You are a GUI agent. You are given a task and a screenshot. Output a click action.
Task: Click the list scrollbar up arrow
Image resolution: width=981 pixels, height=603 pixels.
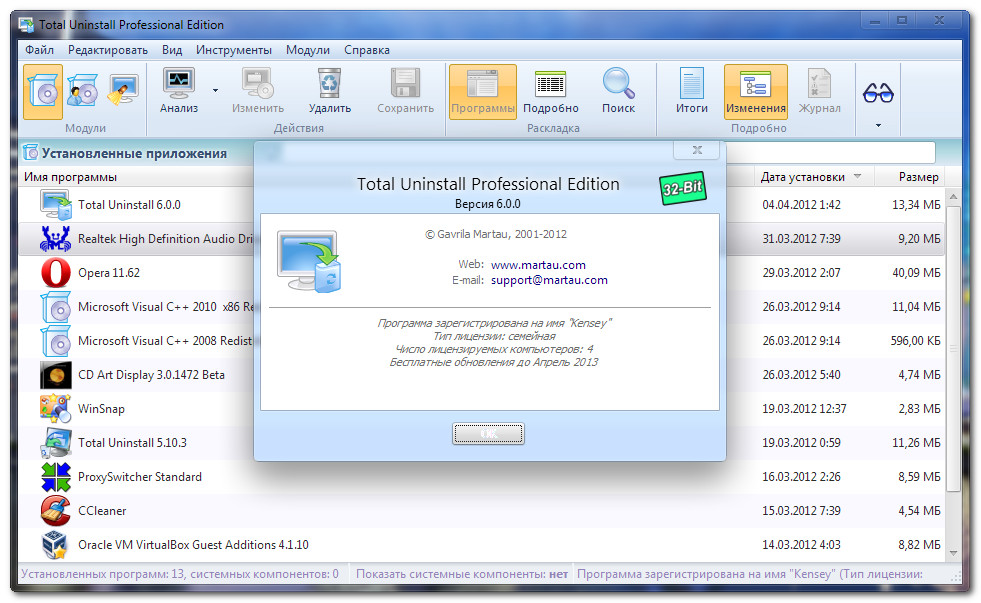click(953, 196)
